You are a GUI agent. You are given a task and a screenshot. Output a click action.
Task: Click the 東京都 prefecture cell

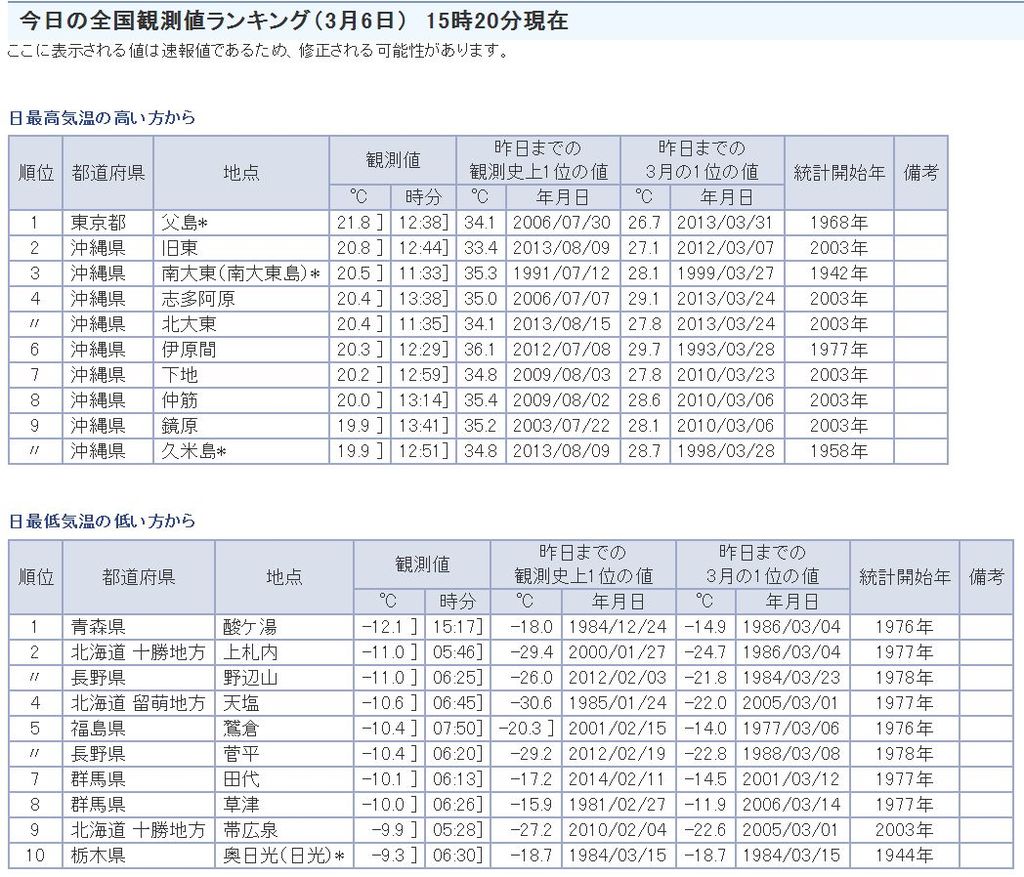coord(98,222)
